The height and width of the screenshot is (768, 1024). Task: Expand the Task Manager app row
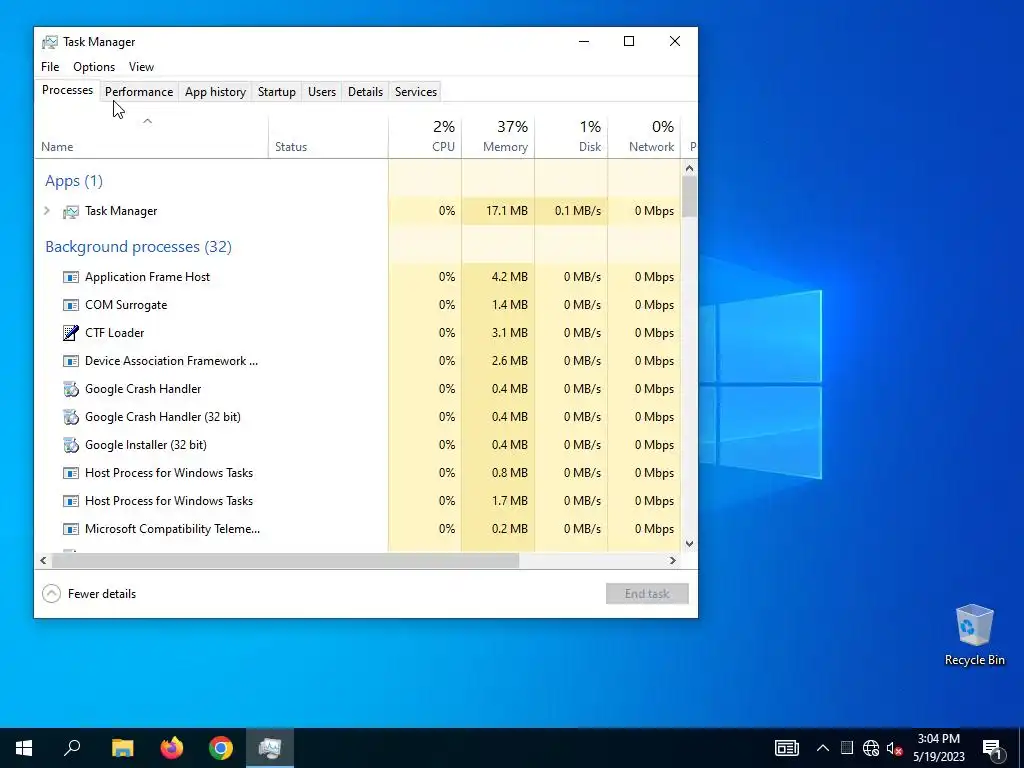46,210
